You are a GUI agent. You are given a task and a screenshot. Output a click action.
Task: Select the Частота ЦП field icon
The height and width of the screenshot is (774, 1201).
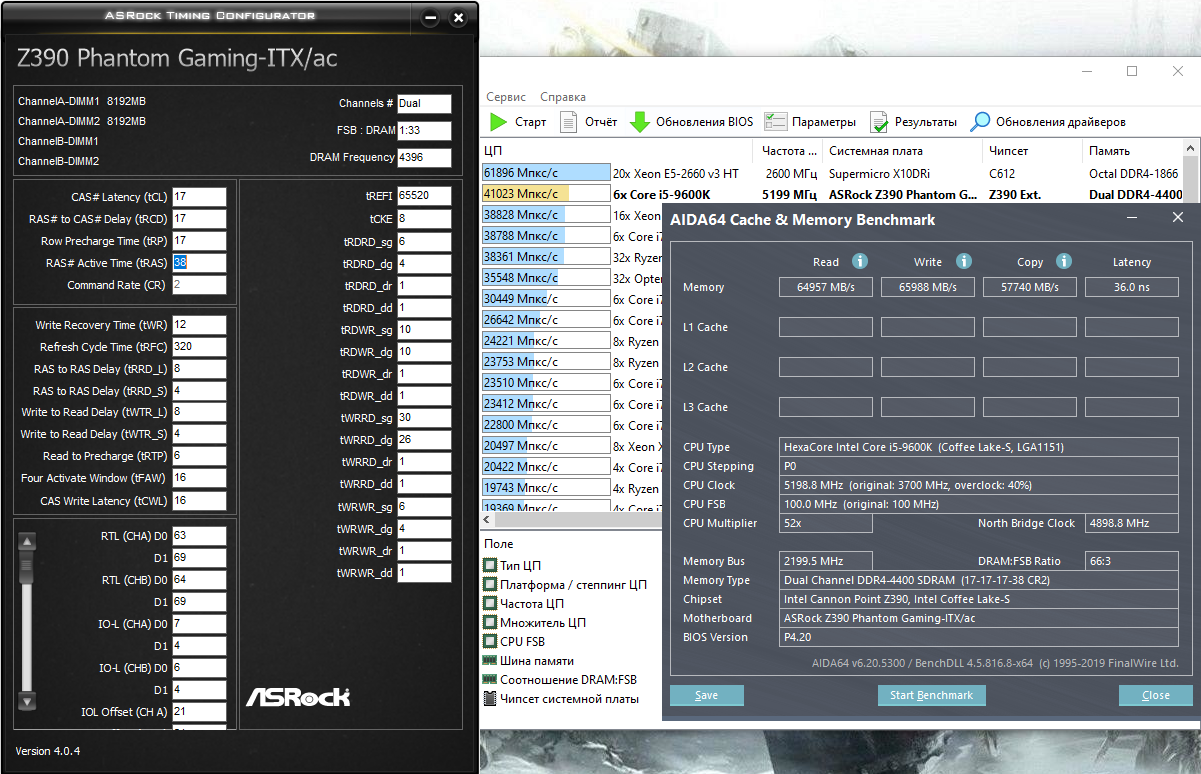pos(490,603)
